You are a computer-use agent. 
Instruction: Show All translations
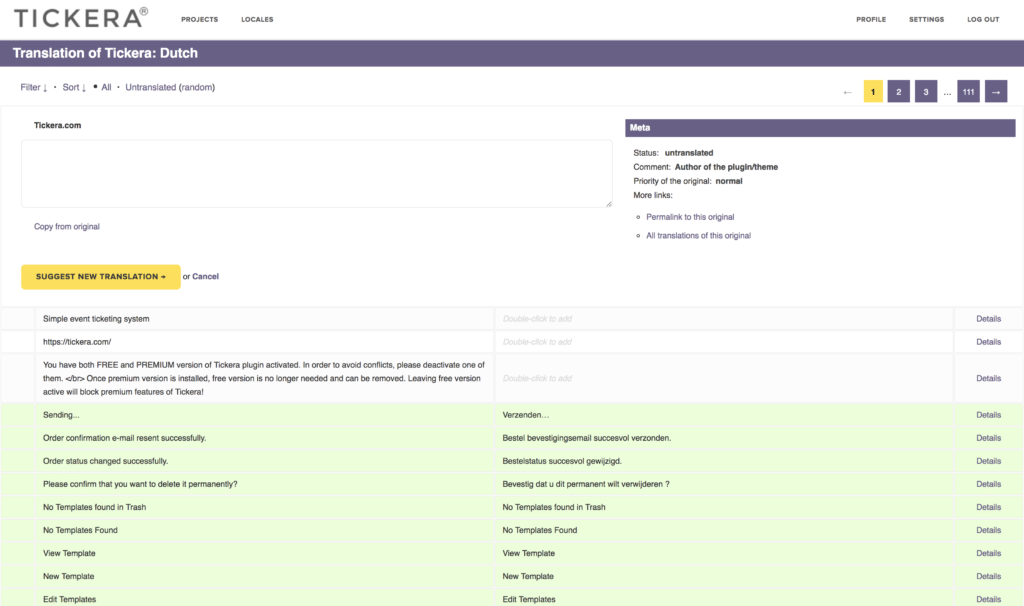(106, 88)
